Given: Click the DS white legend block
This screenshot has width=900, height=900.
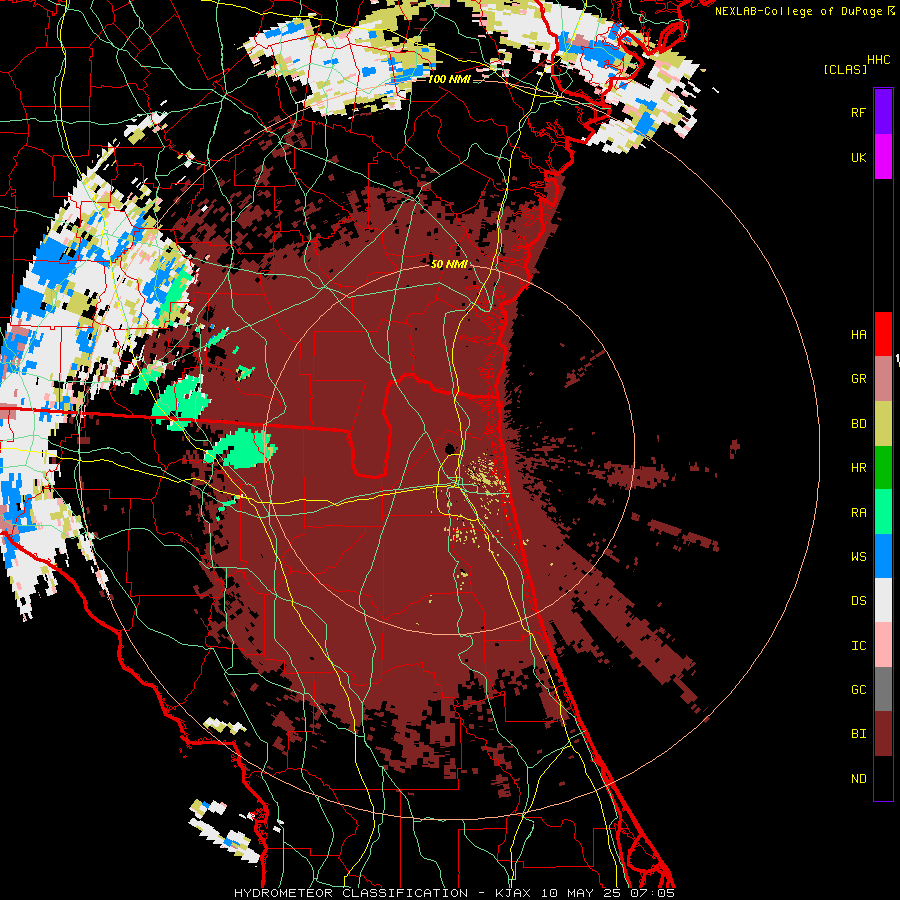Looking at the screenshot, I should tap(883, 600).
